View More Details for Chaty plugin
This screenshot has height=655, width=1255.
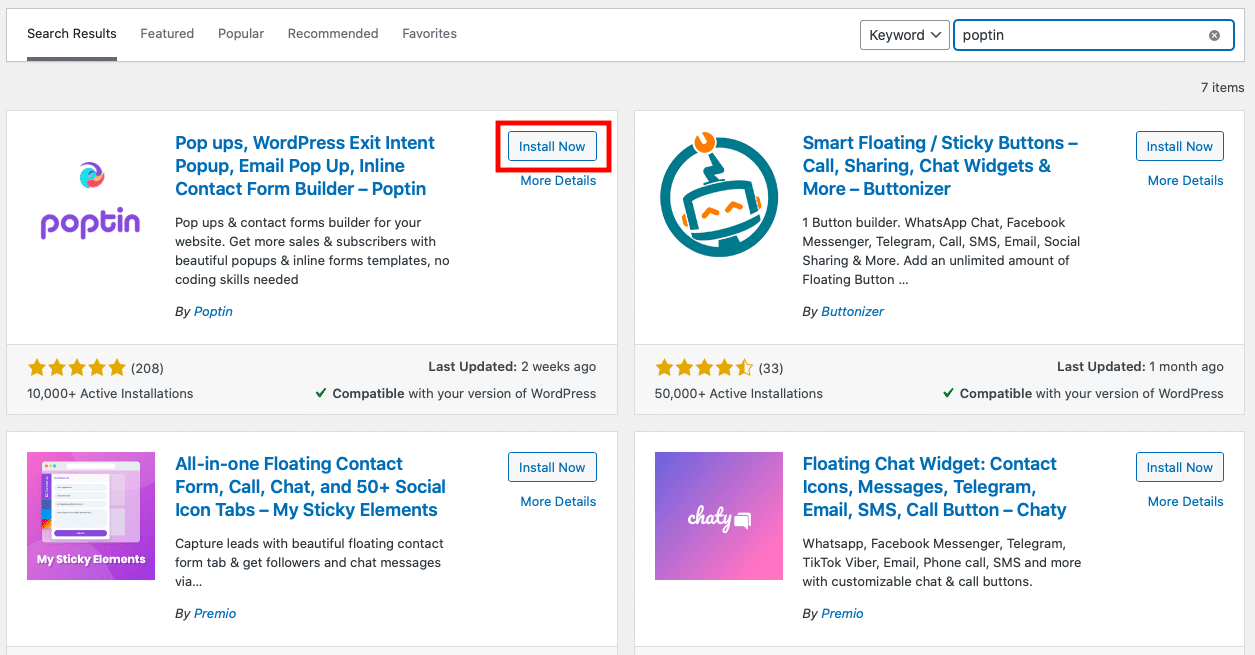1186,502
